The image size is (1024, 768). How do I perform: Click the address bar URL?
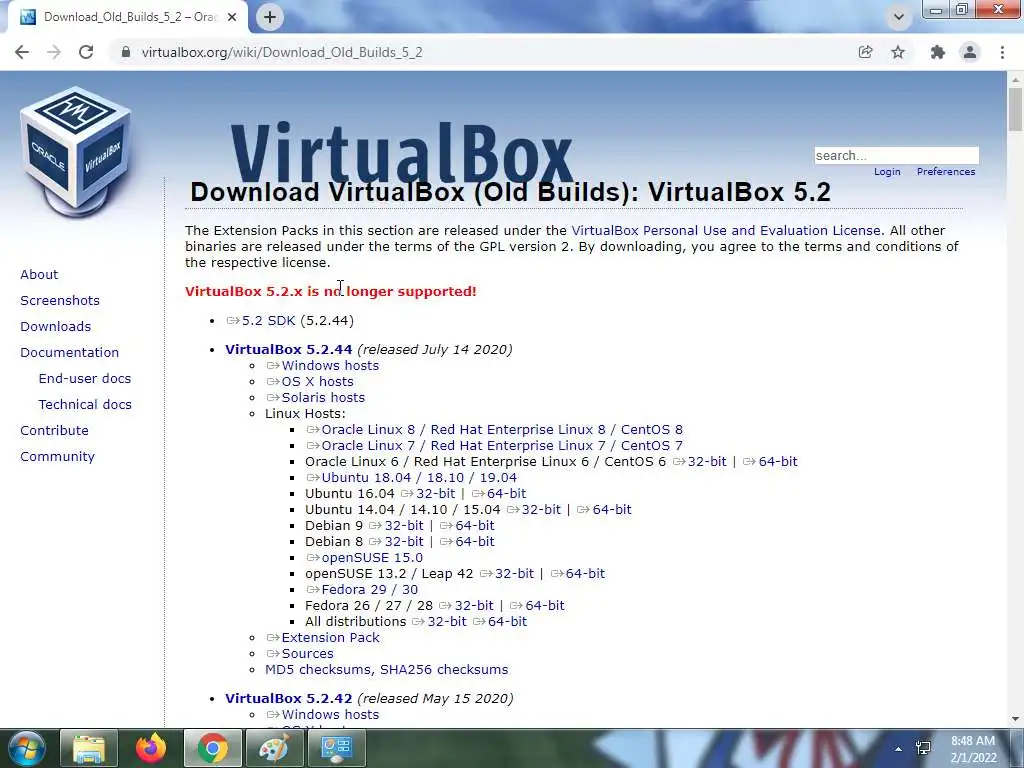tap(282, 52)
